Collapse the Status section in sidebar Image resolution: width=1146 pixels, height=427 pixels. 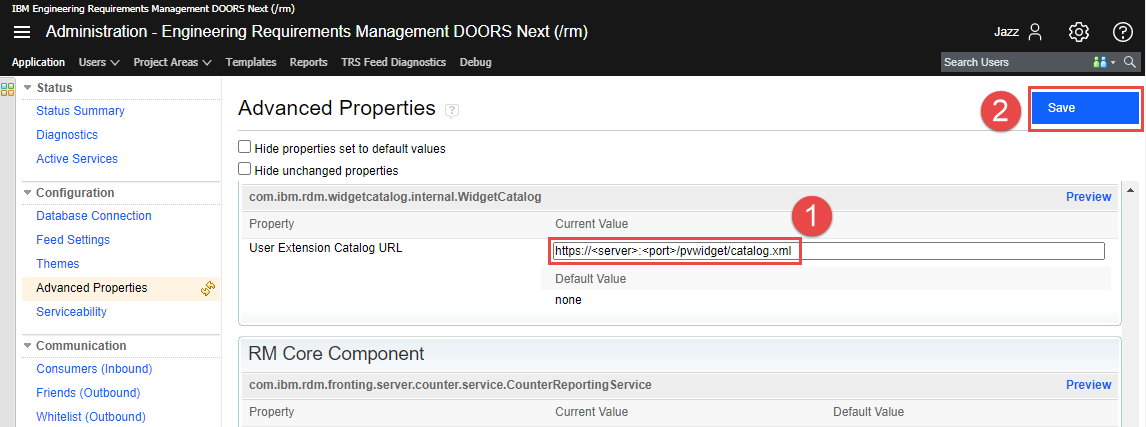pos(28,88)
